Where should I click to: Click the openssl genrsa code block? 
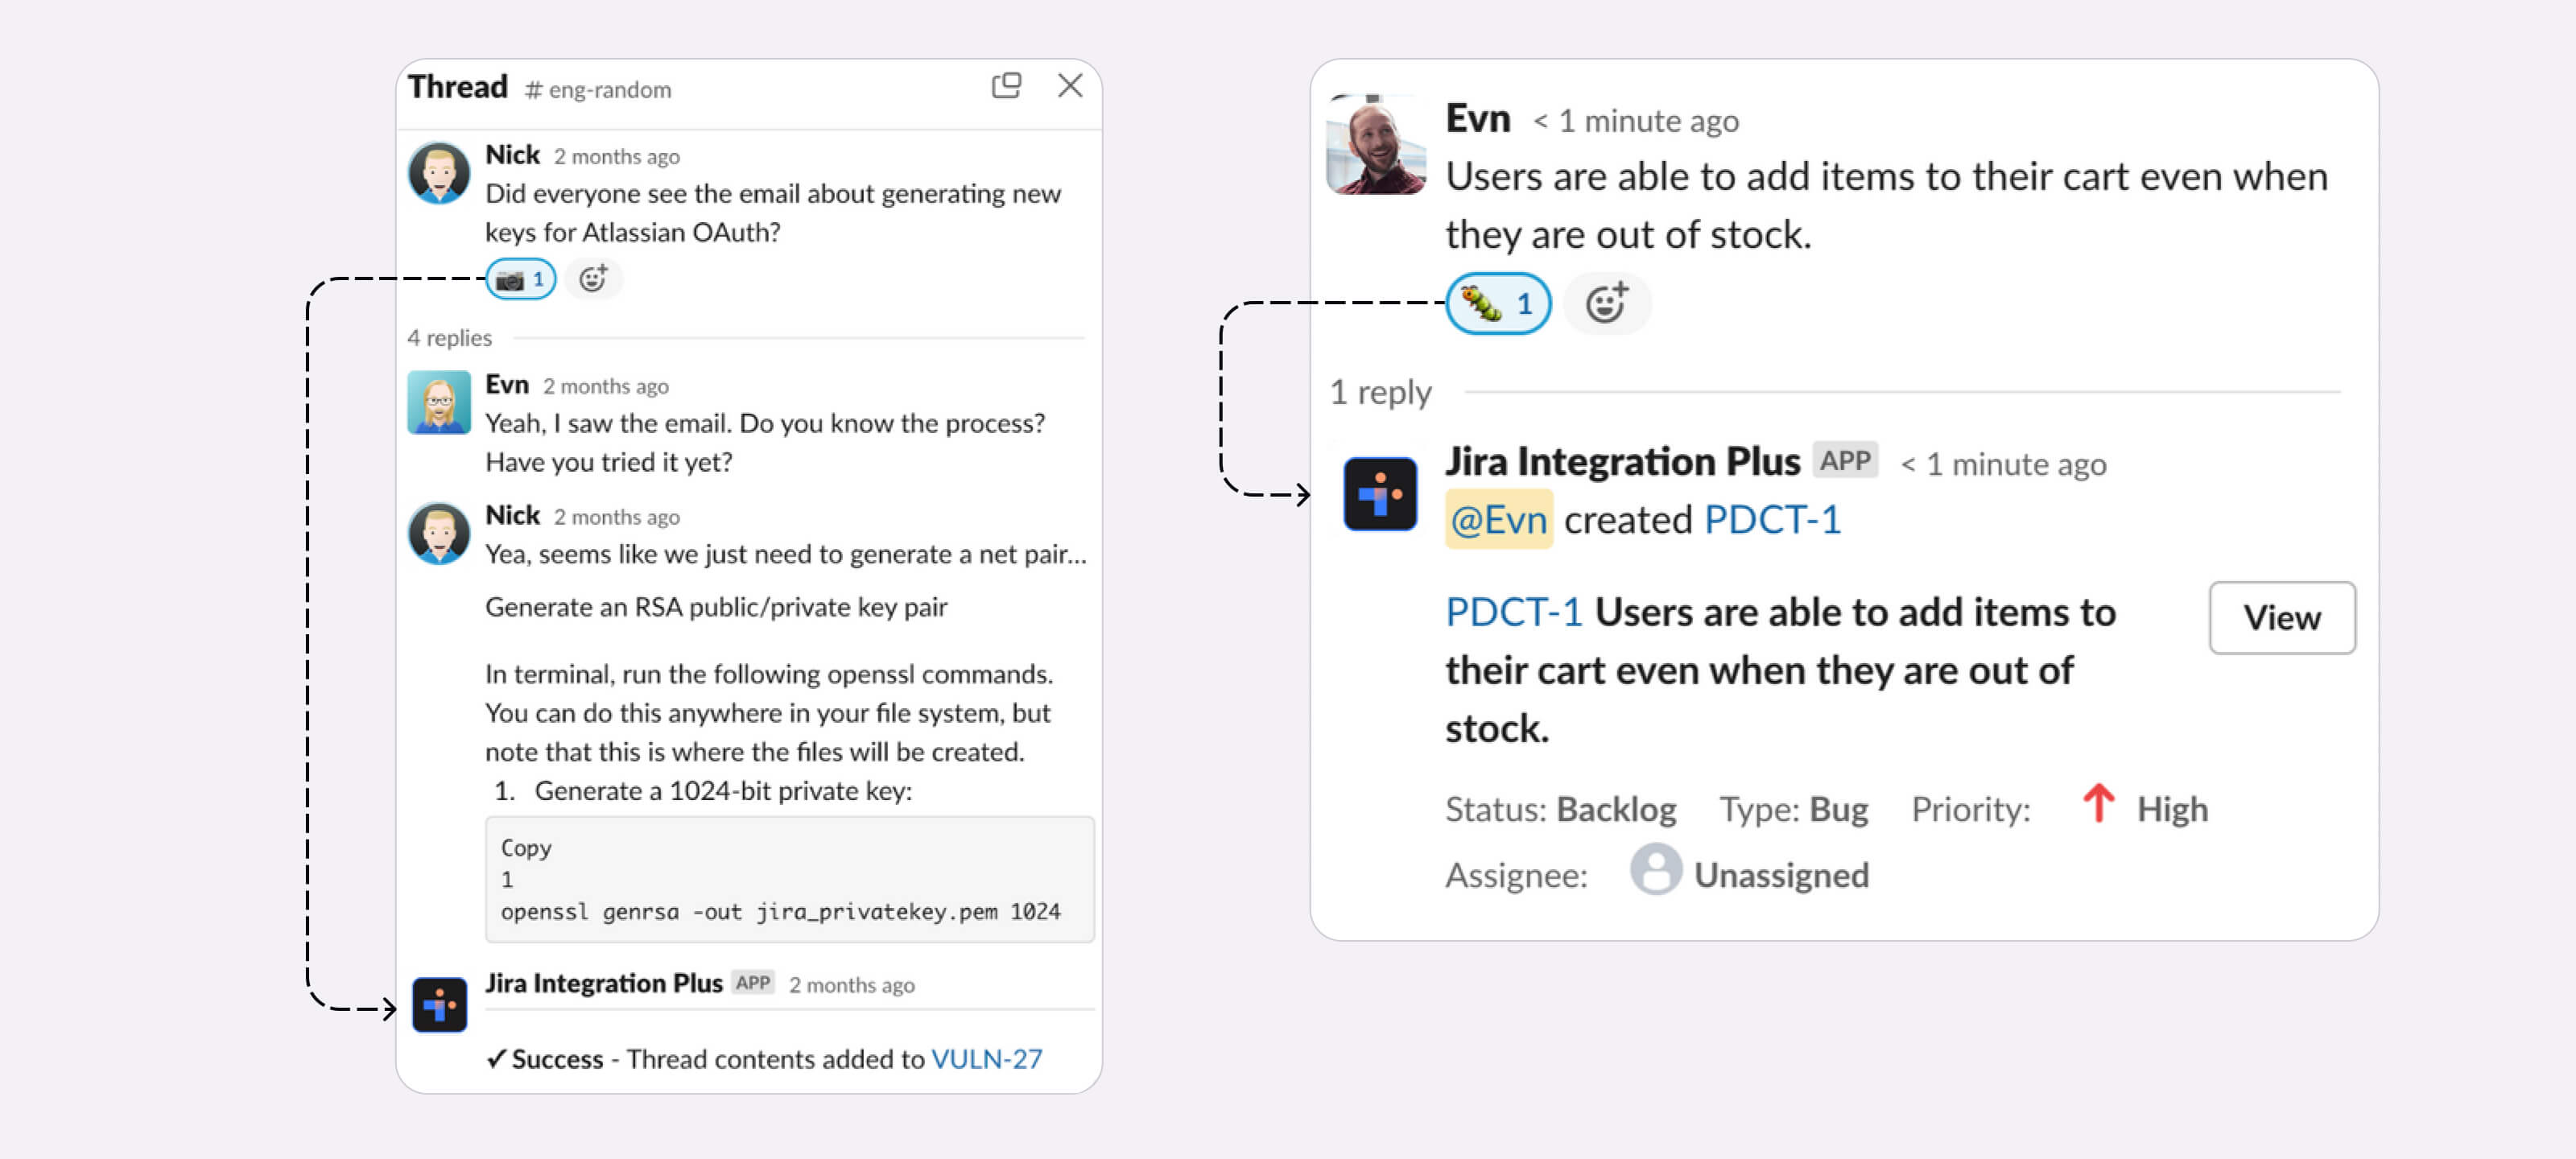[x=790, y=879]
